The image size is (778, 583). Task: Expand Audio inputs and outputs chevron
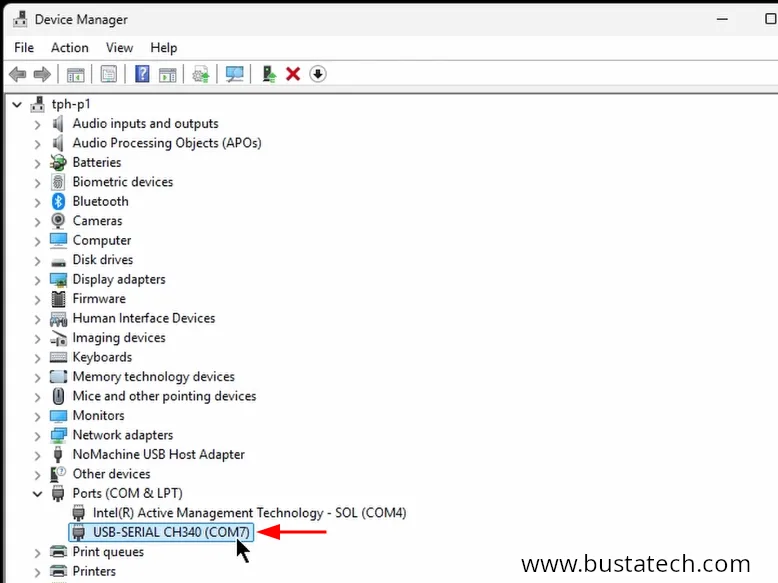click(x=37, y=125)
